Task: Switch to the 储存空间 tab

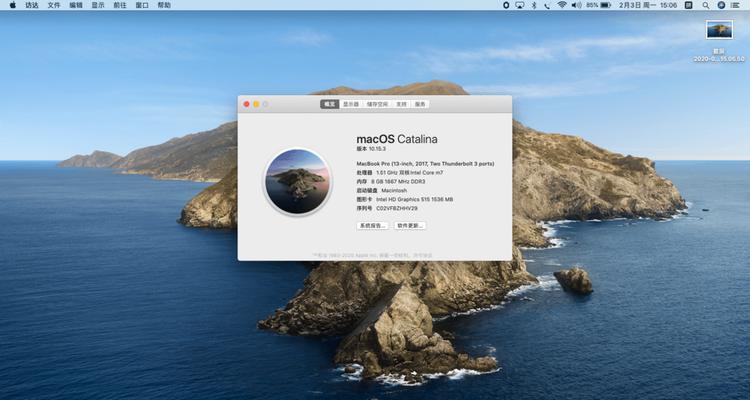Action: pyautogui.click(x=377, y=104)
